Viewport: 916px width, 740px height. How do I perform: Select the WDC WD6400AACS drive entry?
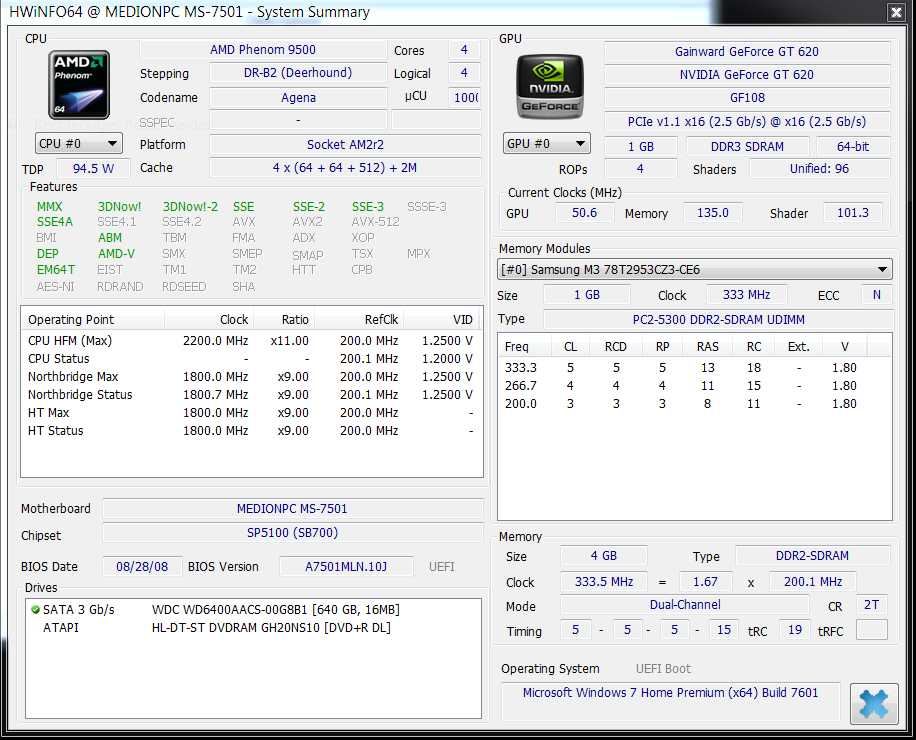point(252,610)
